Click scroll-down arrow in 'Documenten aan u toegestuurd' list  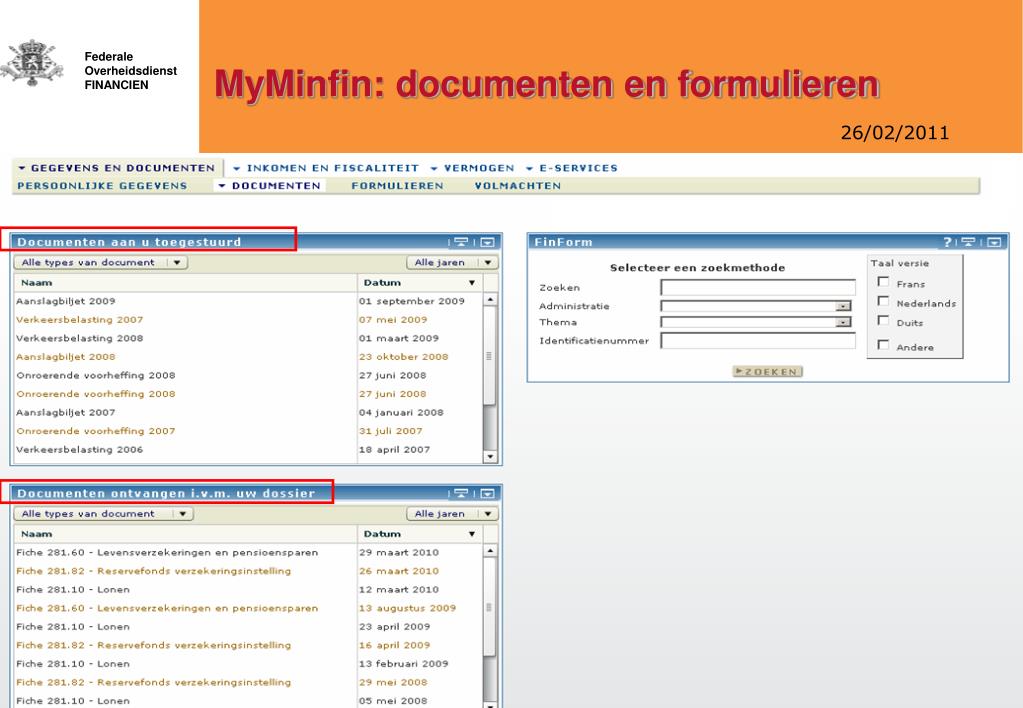[490, 457]
